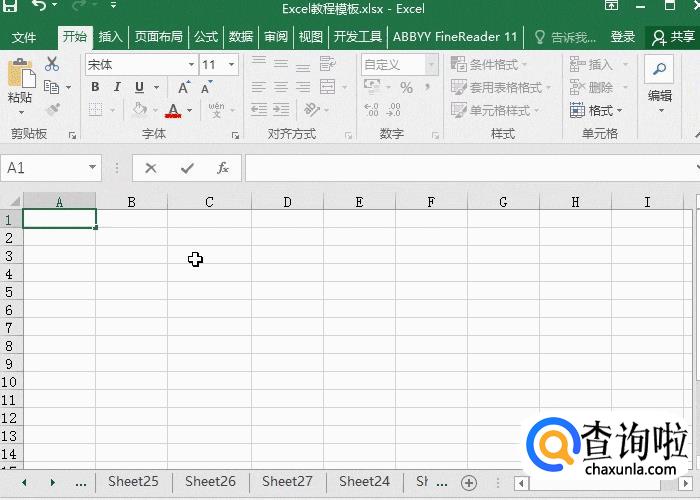
Task: Click the 登录 sign-in link
Action: (622, 37)
